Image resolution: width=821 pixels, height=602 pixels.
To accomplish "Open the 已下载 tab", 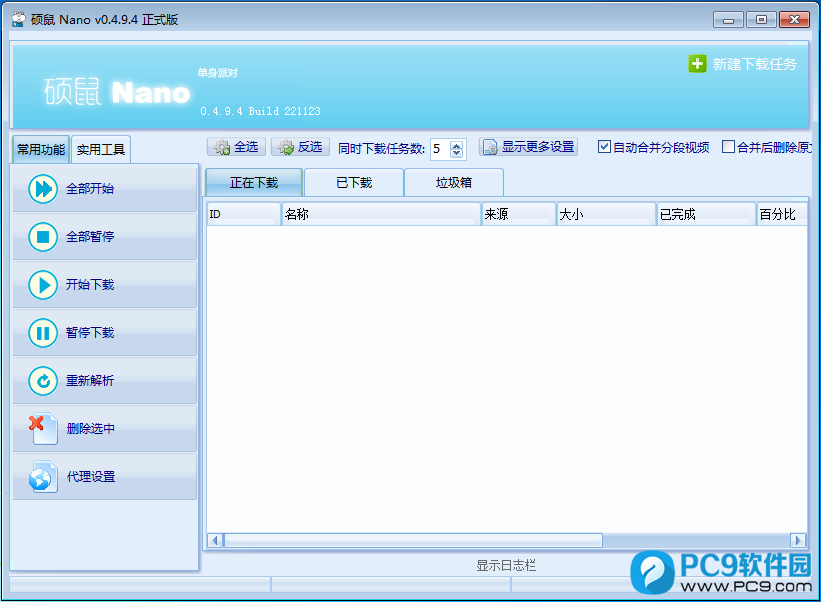I will coord(354,183).
